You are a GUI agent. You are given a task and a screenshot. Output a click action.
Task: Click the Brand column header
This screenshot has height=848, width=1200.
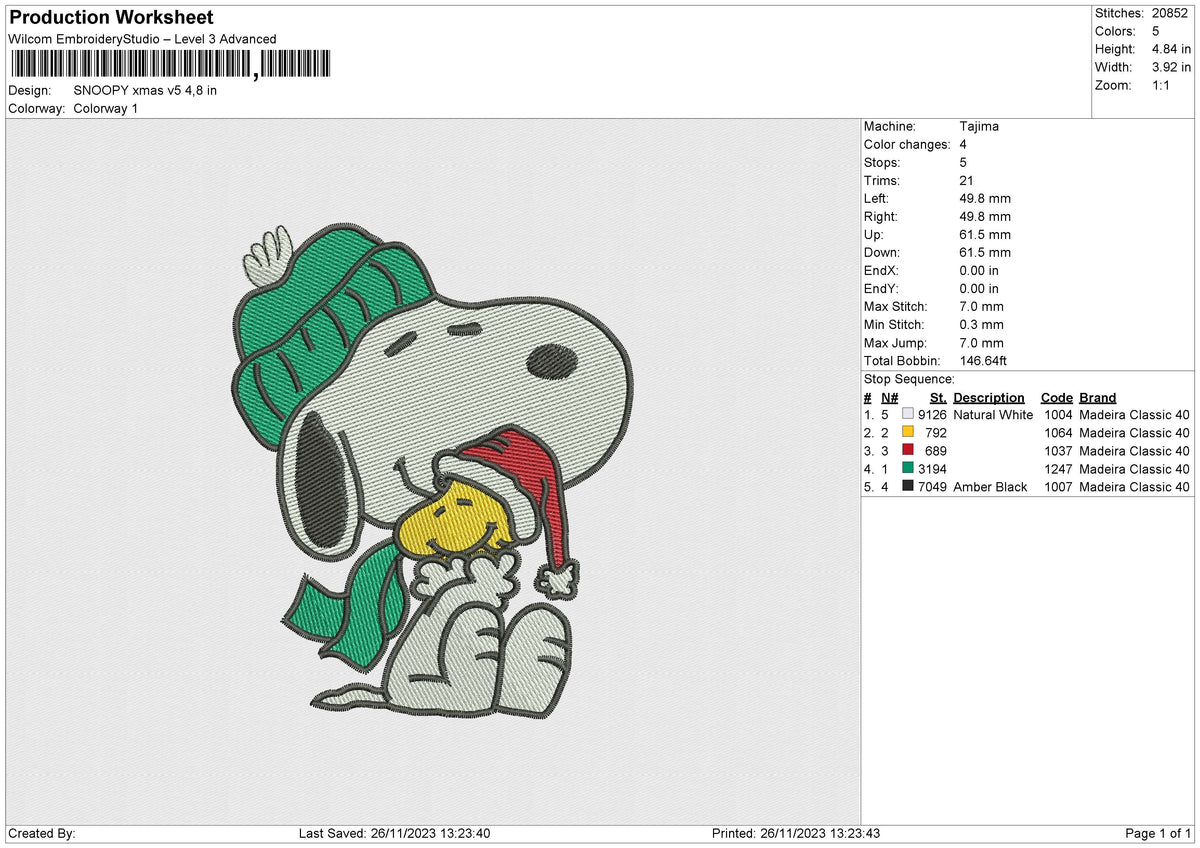tap(1098, 397)
